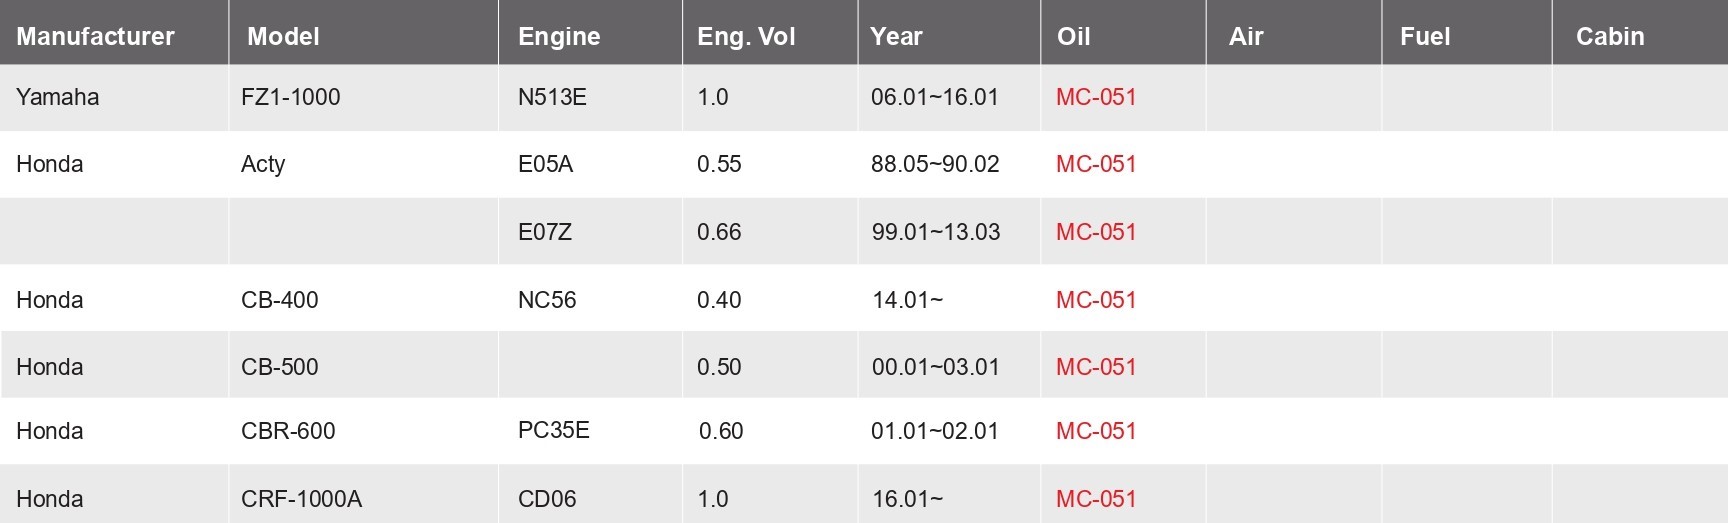The image size is (1728, 523).
Task: Select the Engine column header
Action: tap(559, 36)
